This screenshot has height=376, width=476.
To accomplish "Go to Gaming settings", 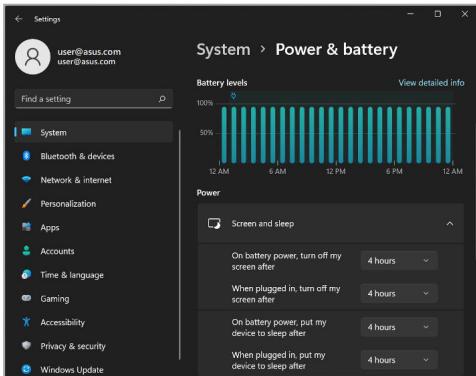I will click(x=94, y=299).
